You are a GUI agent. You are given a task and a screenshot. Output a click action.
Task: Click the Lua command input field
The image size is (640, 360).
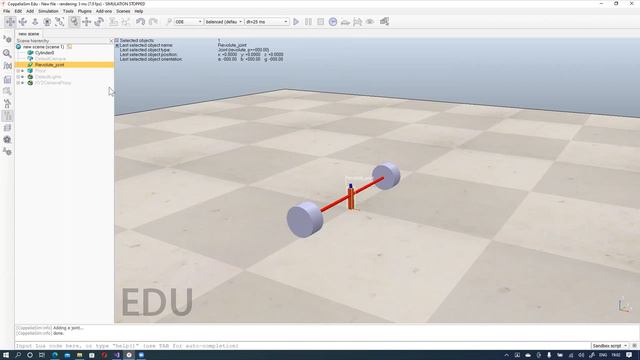pyautogui.click(x=302, y=346)
